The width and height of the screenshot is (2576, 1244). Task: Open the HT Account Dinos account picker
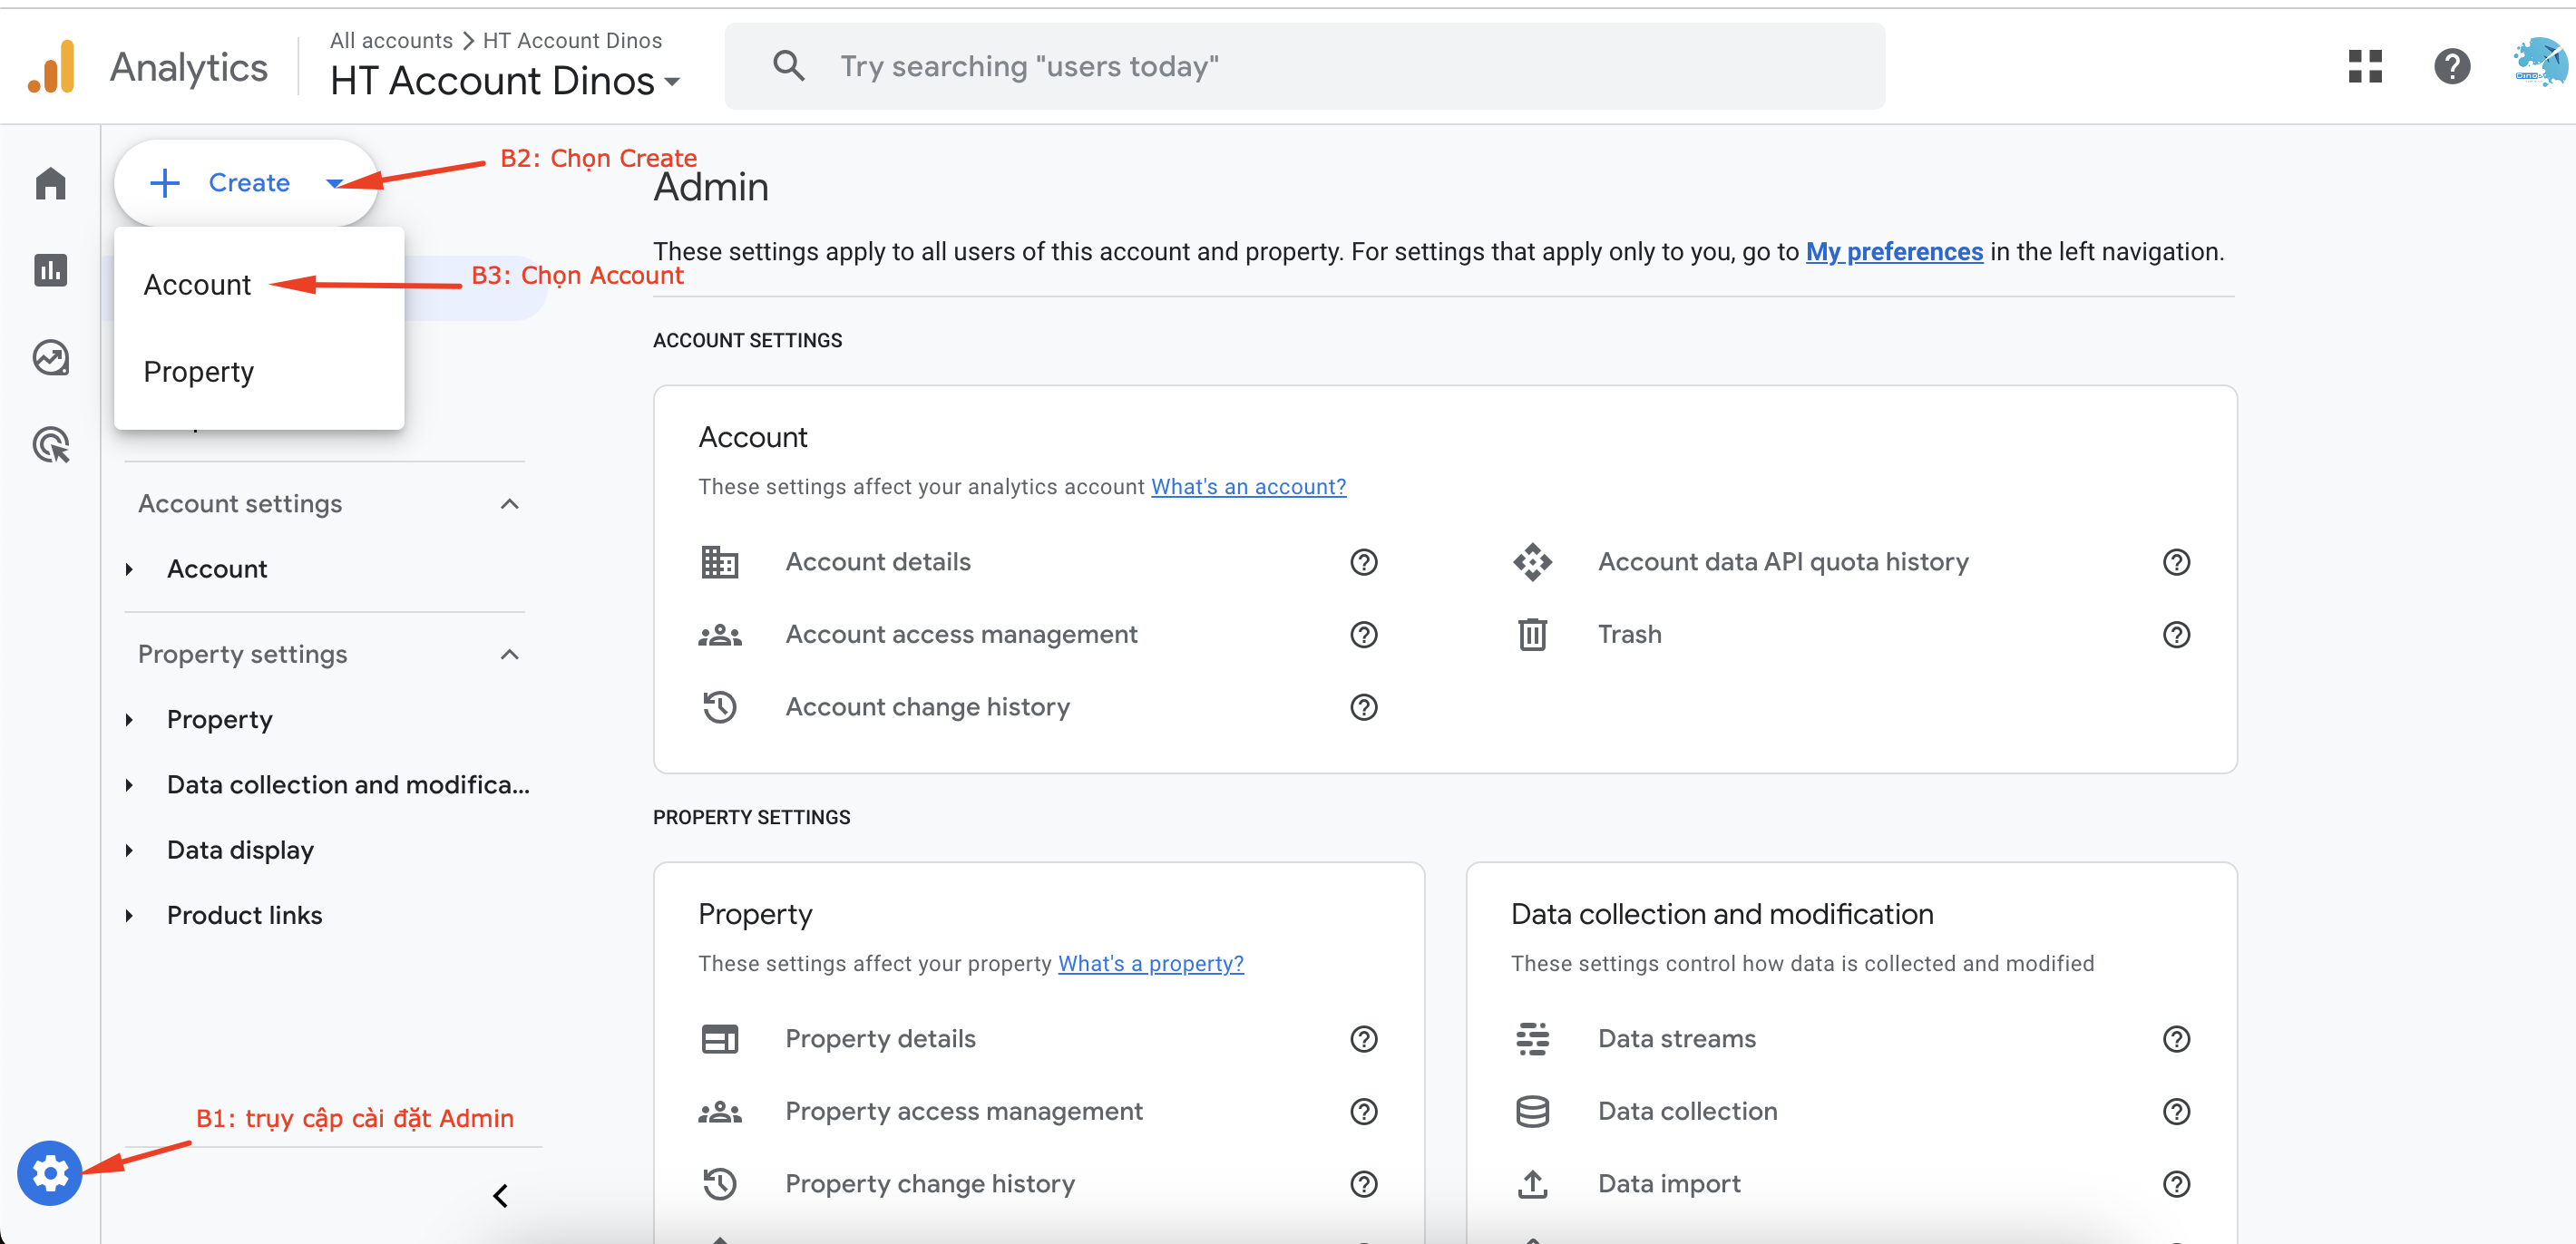[x=505, y=81]
